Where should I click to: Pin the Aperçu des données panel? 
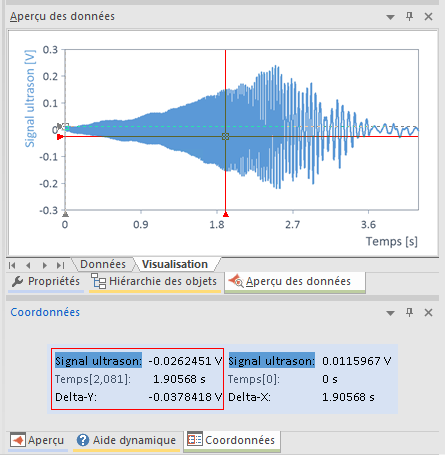[x=409, y=16]
